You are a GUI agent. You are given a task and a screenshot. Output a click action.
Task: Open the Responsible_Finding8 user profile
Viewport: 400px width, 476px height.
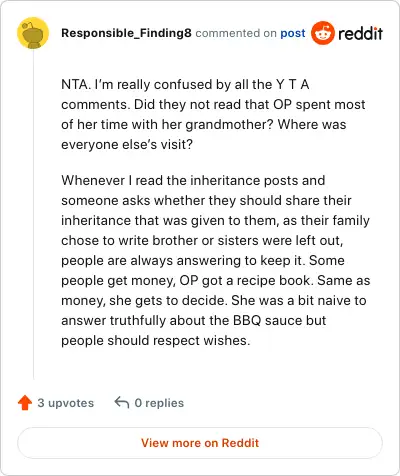(126, 33)
